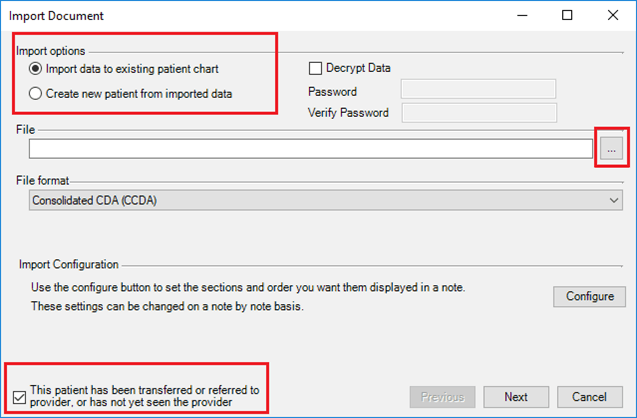Open file browser with the ellipsis button

[612, 148]
